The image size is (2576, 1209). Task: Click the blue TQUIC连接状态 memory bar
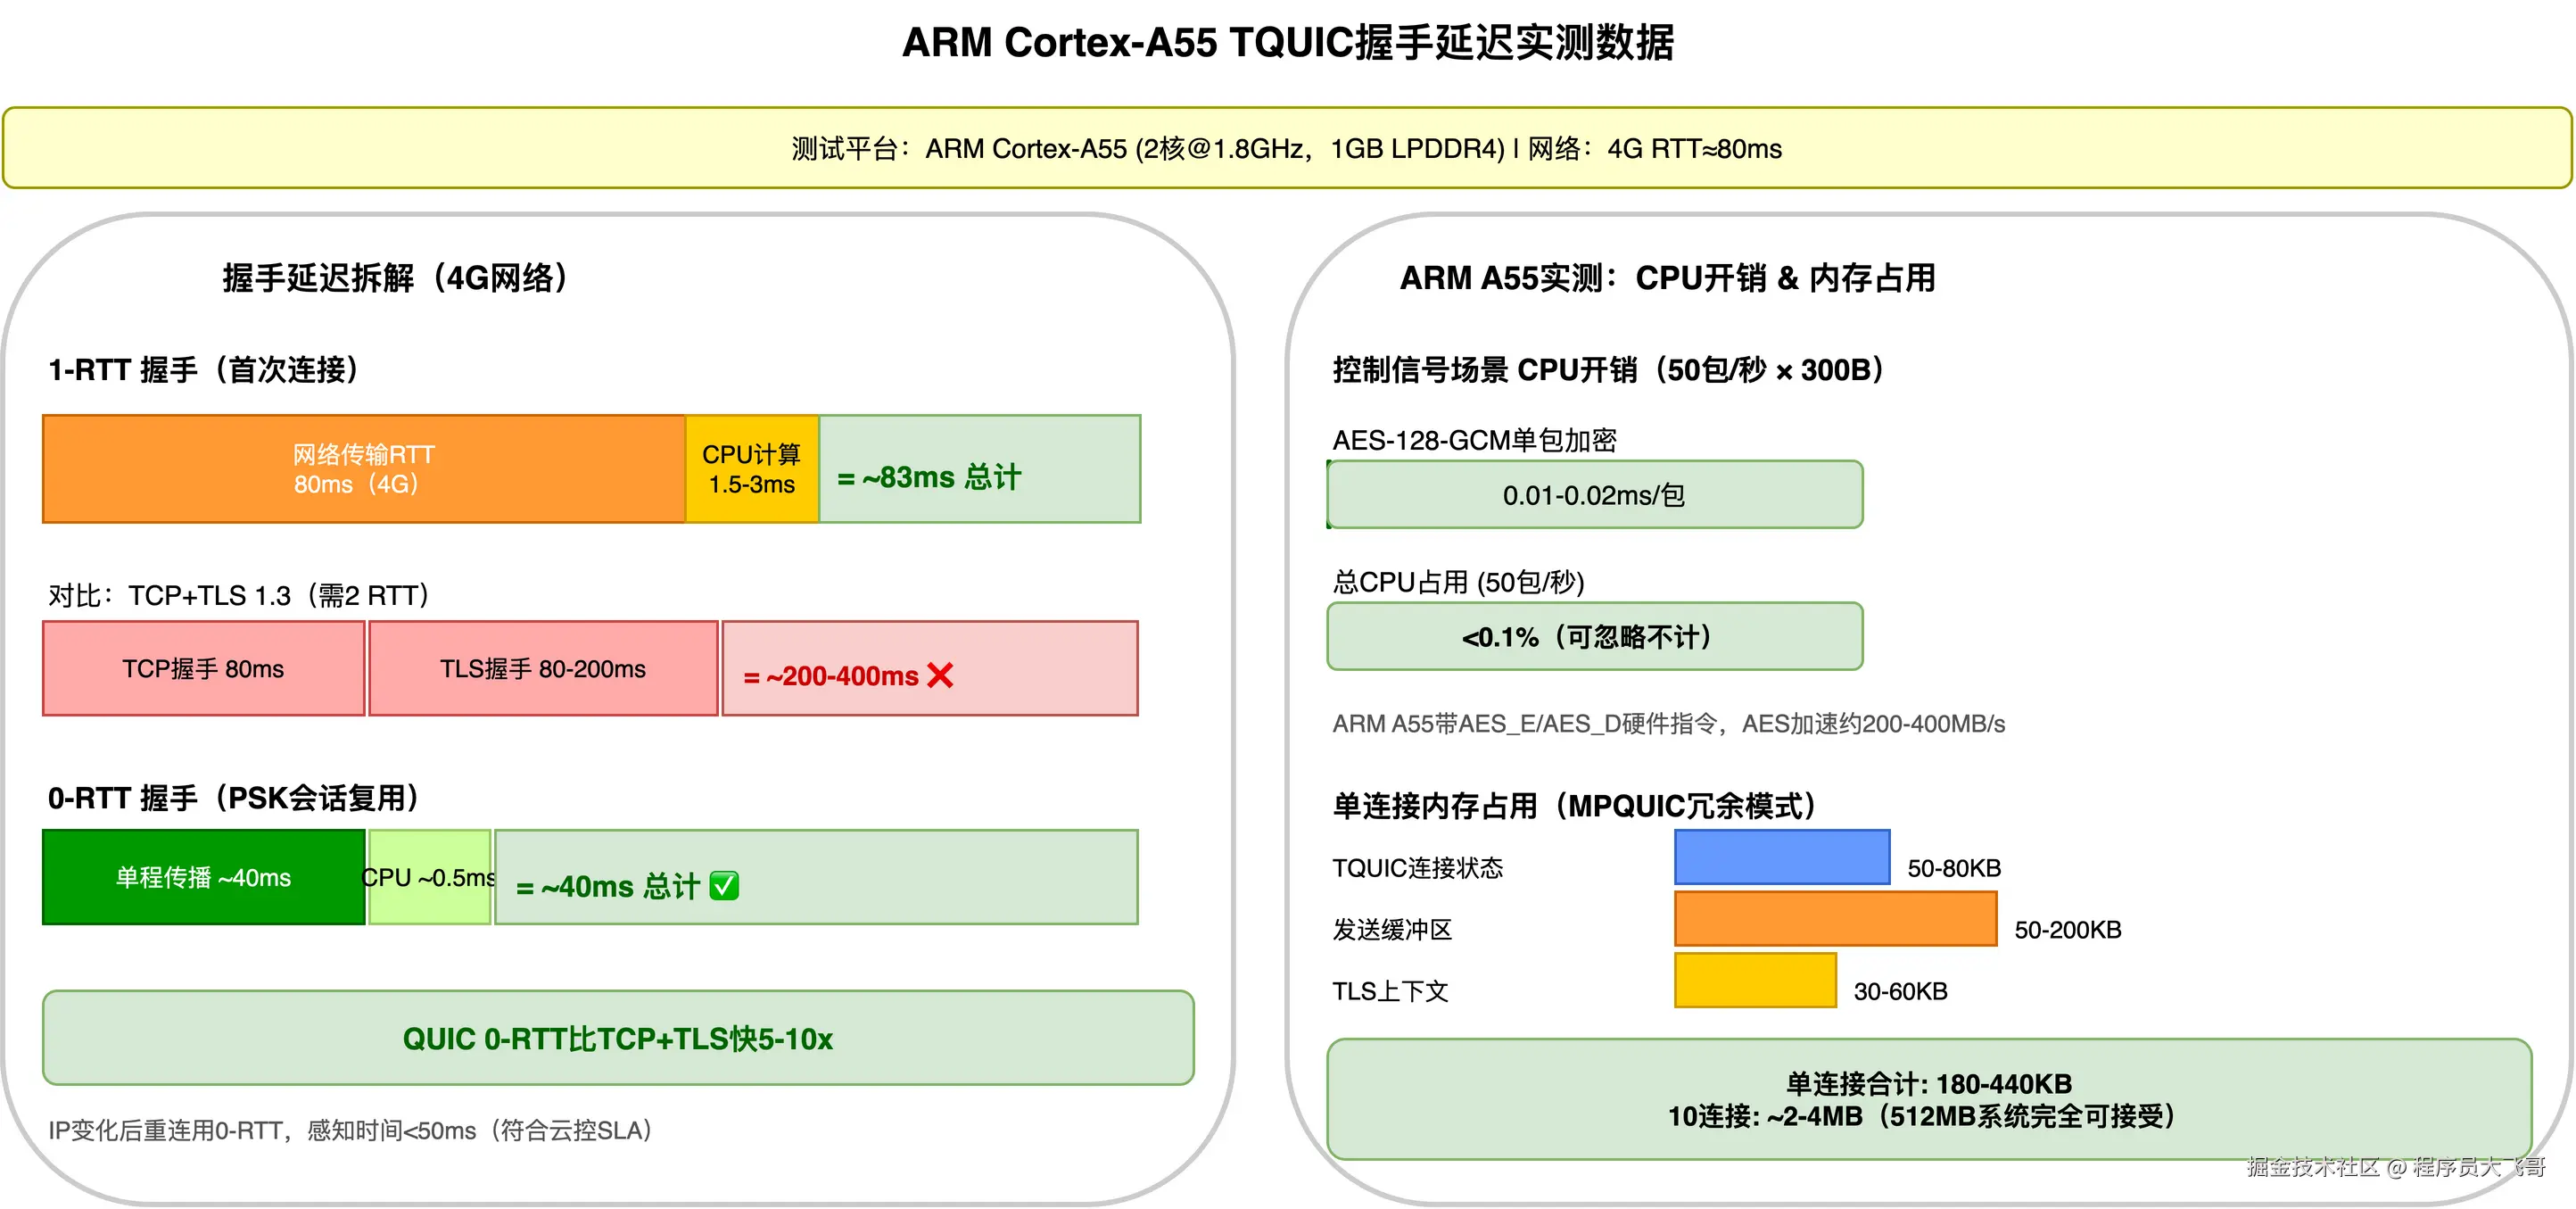pyautogui.click(x=1782, y=858)
